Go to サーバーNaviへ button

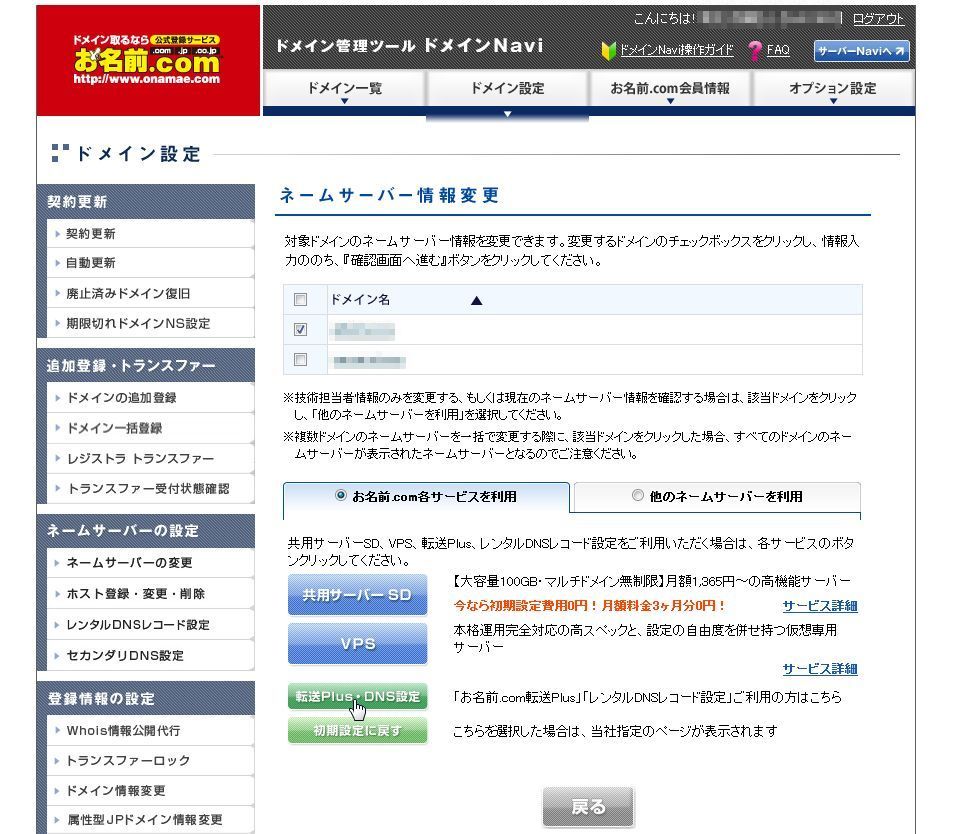(x=861, y=51)
